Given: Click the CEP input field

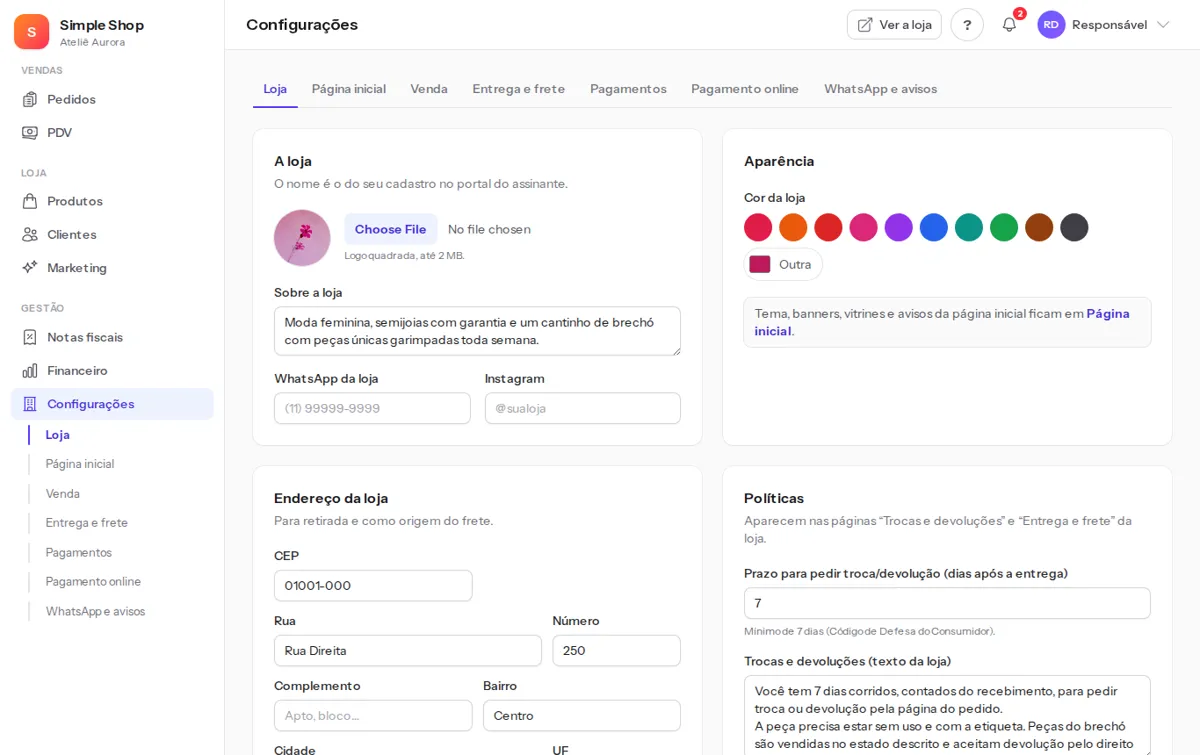Looking at the screenshot, I should click(373, 586).
